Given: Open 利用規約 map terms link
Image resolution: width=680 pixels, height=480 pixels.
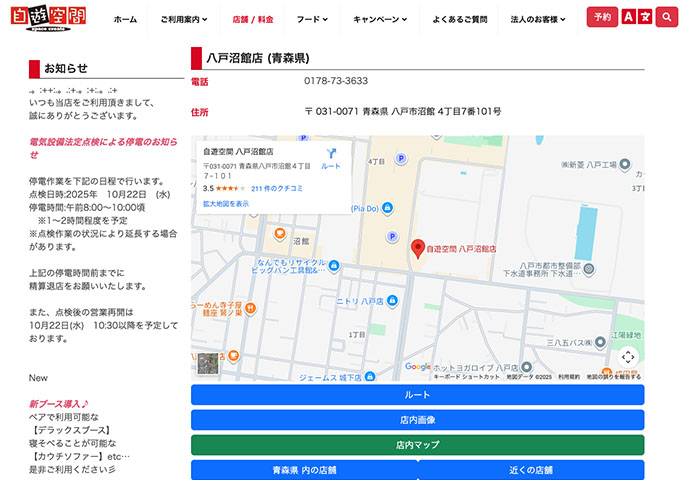Looking at the screenshot, I should (569, 377).
